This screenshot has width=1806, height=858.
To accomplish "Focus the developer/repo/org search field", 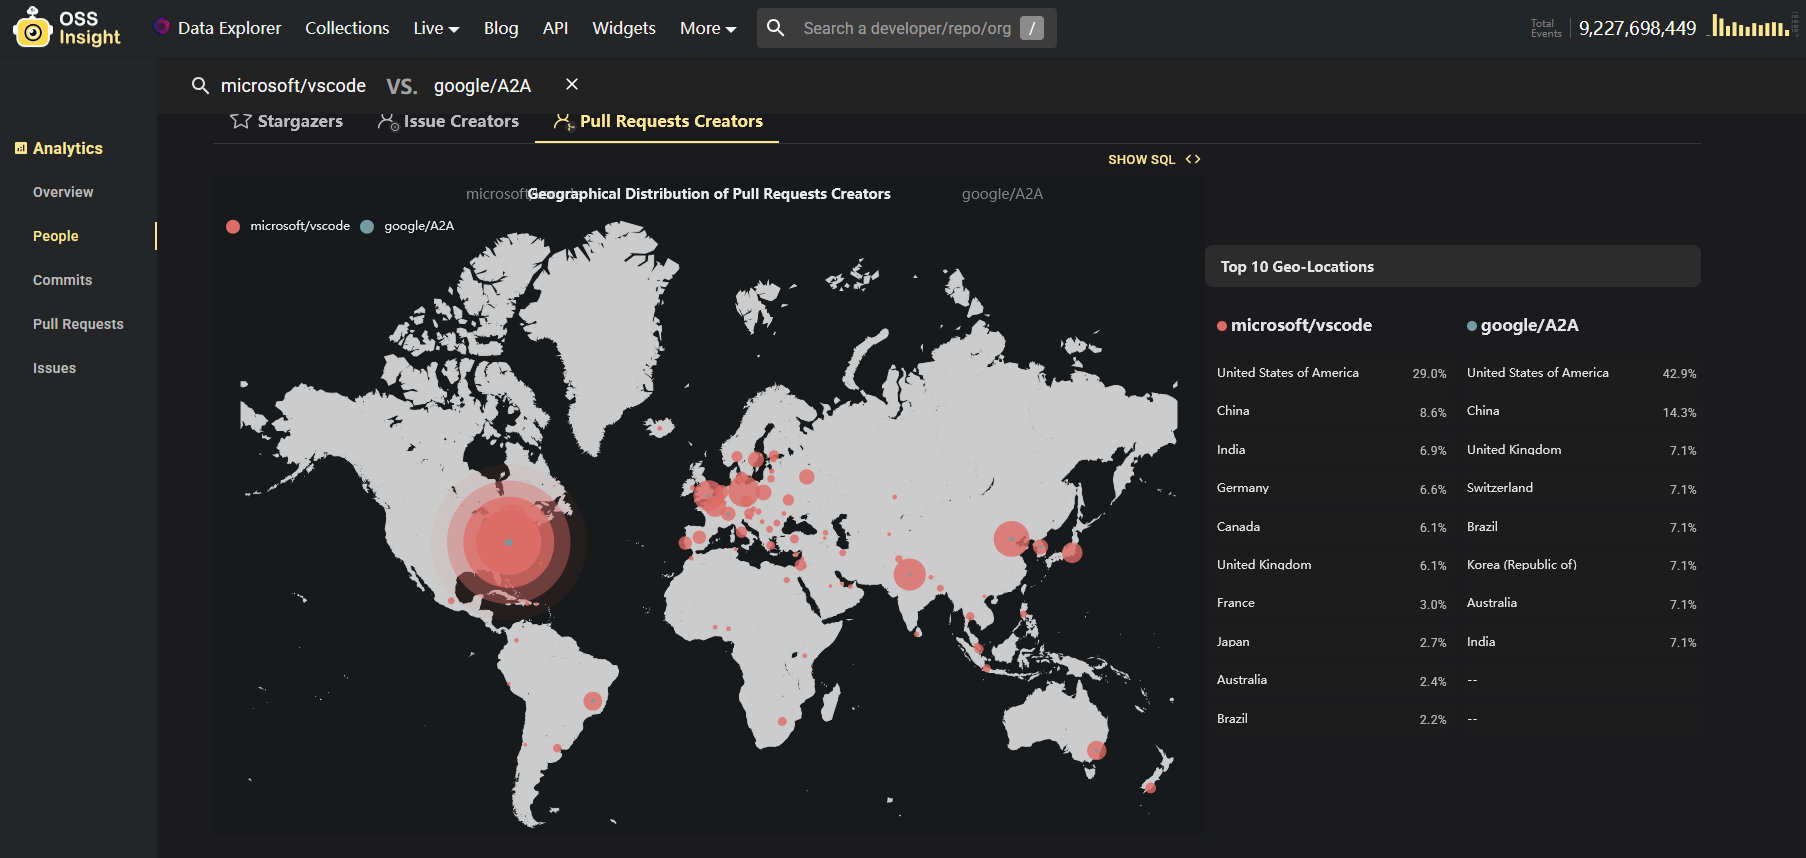I will click(x=907, y=28).
